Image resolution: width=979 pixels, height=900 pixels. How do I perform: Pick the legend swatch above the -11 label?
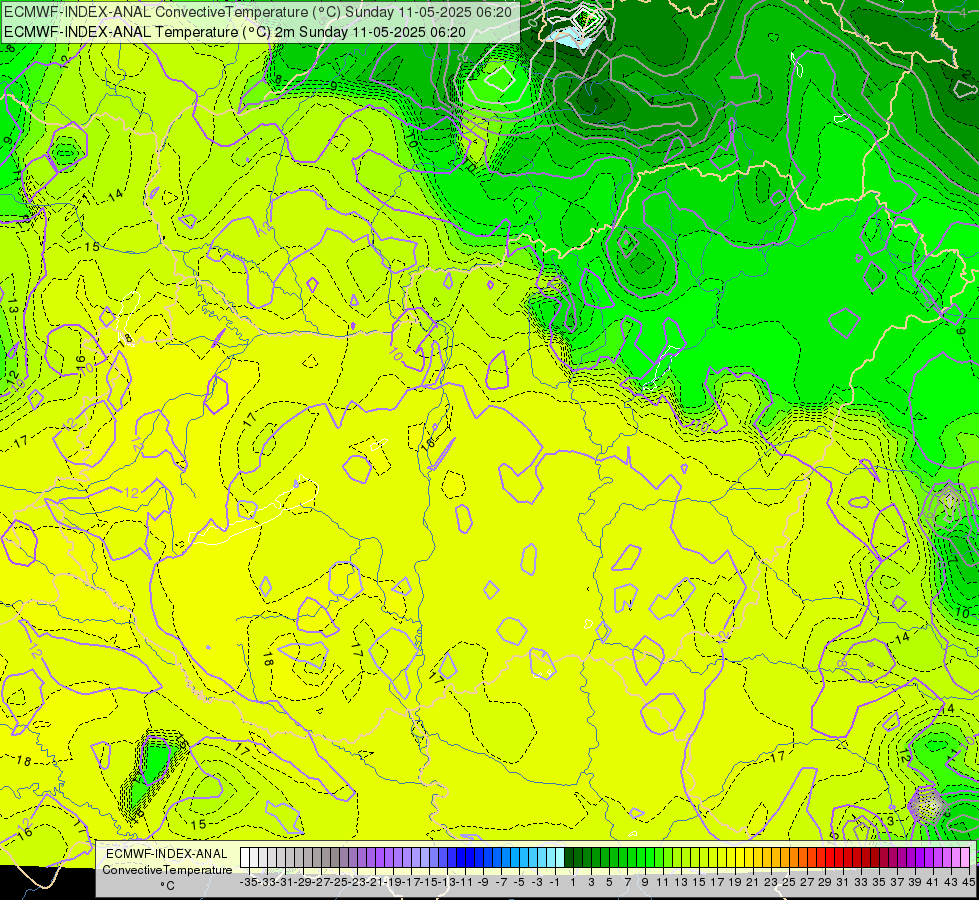(x=461, y=858)
